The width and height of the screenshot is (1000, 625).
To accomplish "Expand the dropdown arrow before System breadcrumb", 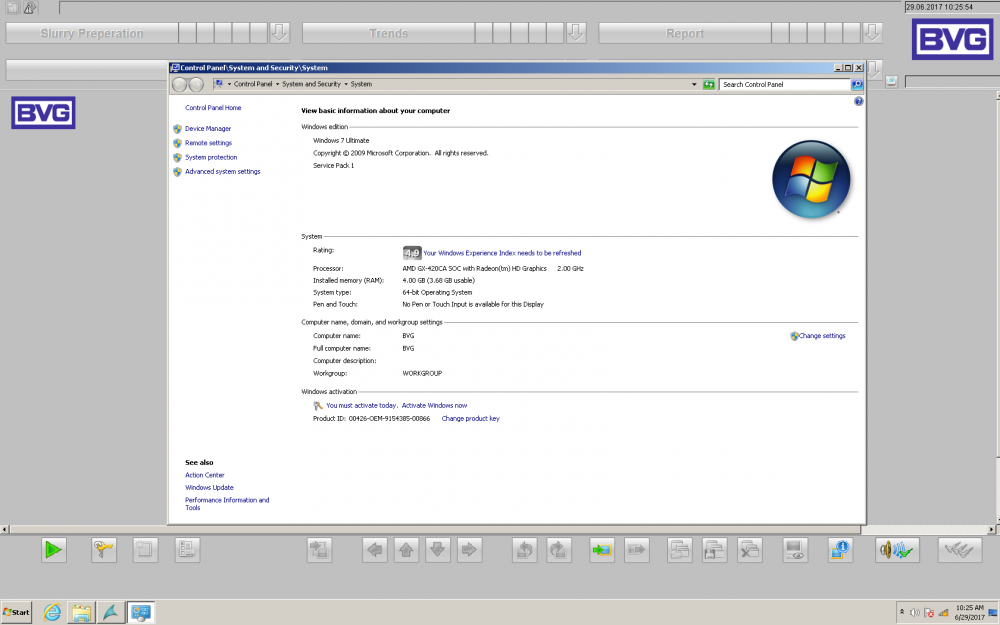I will (x=346, y=84).
